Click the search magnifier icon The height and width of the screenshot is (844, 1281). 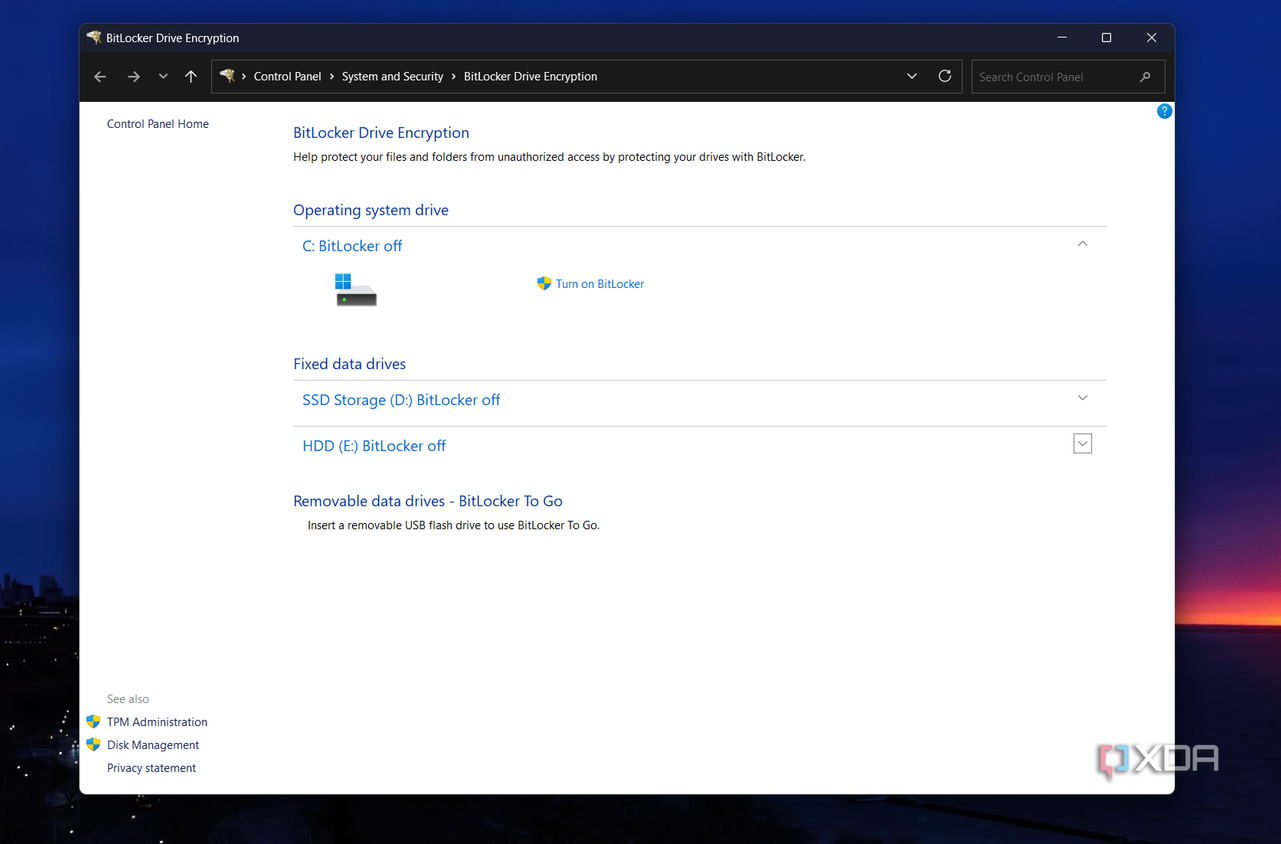tap(1145, 77)
